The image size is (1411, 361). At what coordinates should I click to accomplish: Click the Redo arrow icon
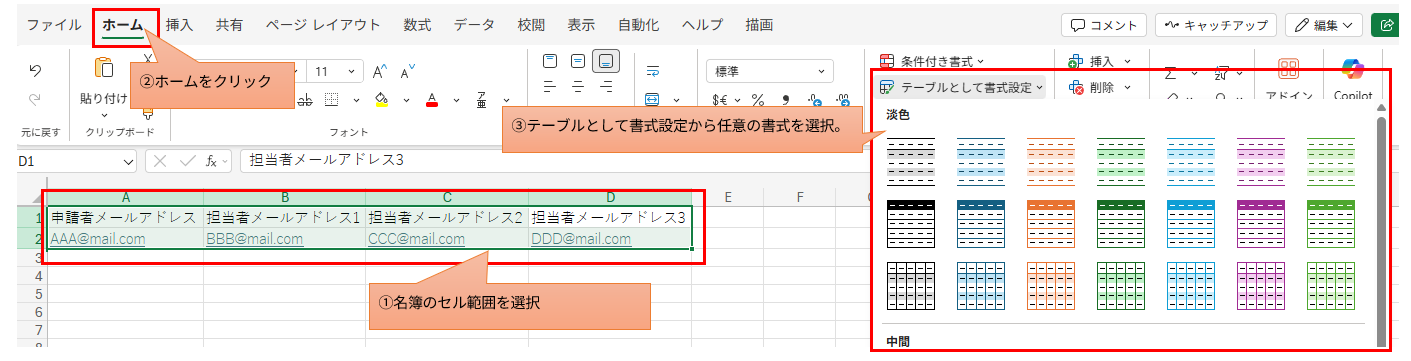tap(35, 99)
